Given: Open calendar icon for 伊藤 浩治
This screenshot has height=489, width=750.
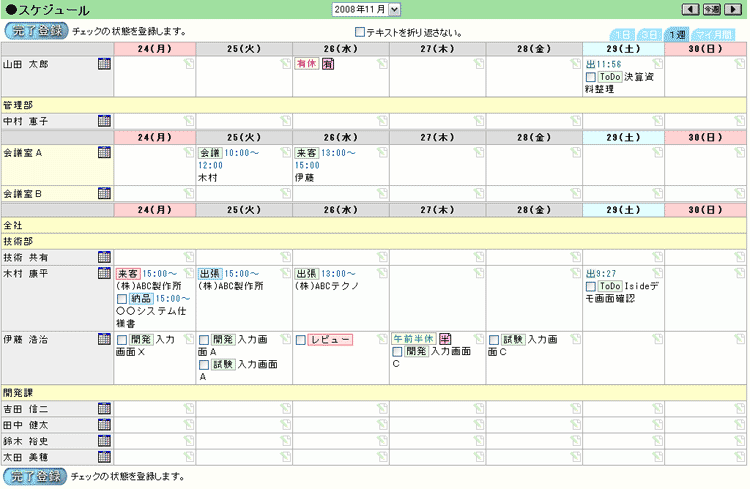Looking at the screenshot, I should [x=104, y=339].
